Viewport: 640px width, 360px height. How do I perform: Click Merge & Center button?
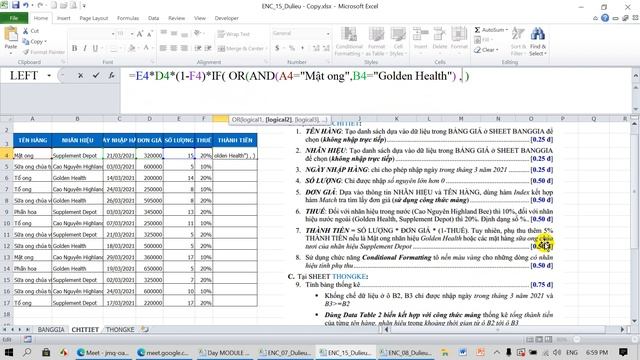pos(241,49)
